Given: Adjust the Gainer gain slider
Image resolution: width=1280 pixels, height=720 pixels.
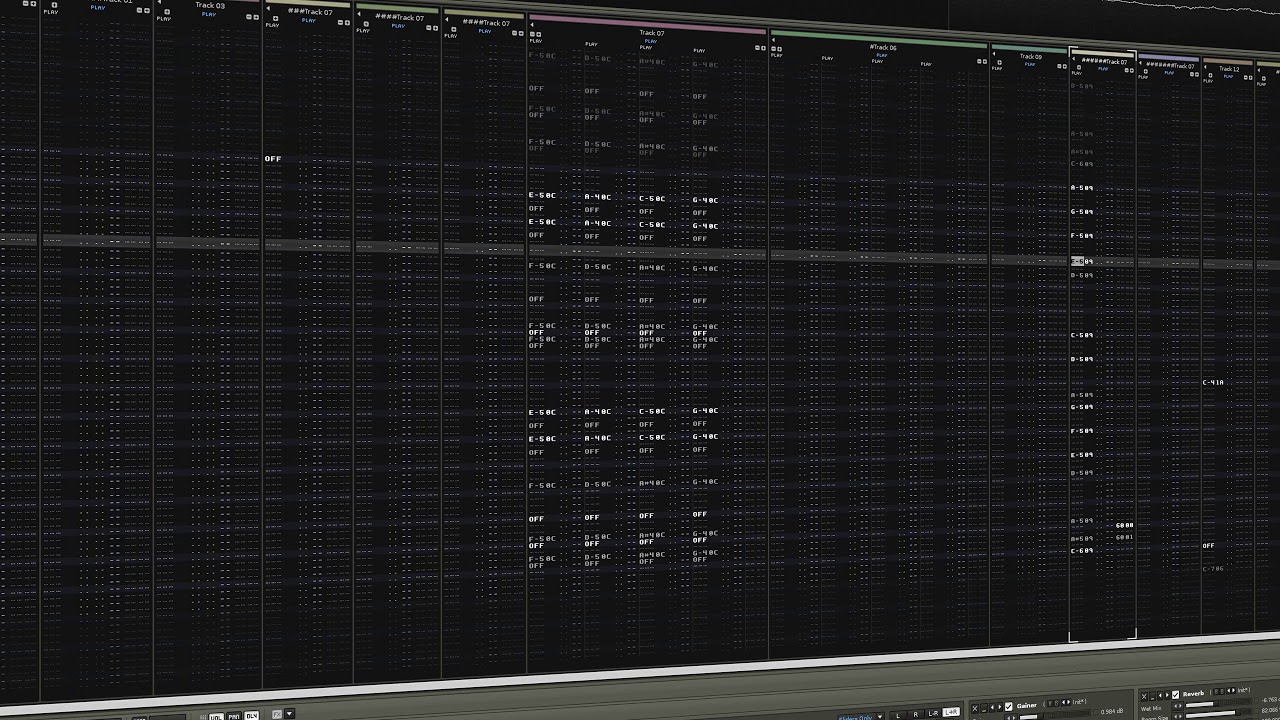Looking at the screenshot, I should point(1055,716).
